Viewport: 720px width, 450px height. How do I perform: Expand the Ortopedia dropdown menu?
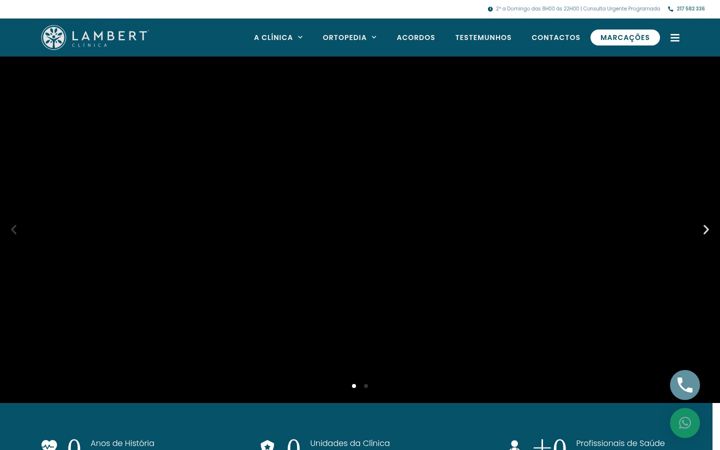click(x=349, y=38)
